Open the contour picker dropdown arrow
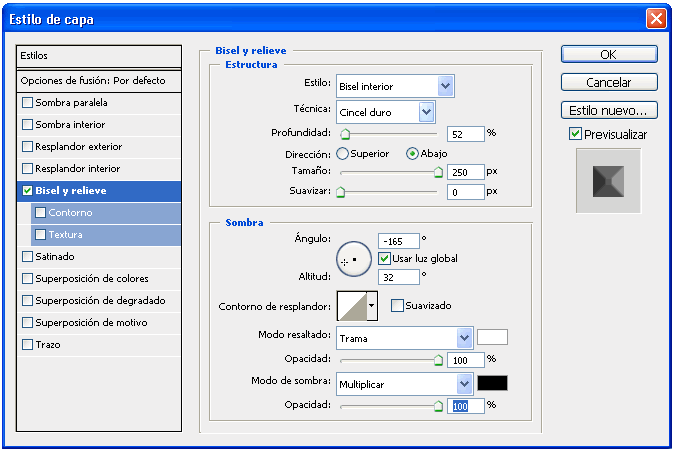 [x=372, y=306]
